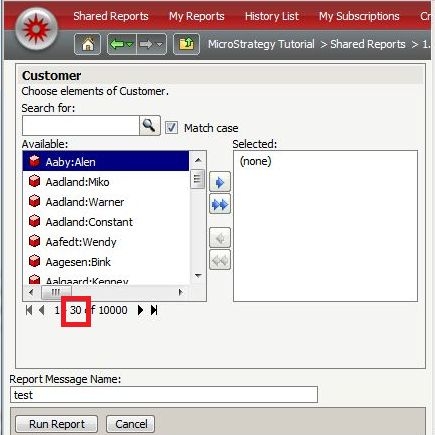This screenshot has width=435, height=435.
Task: Toggle the Match case checkbox
Action: pyautogui.click(x=171, y=128)
